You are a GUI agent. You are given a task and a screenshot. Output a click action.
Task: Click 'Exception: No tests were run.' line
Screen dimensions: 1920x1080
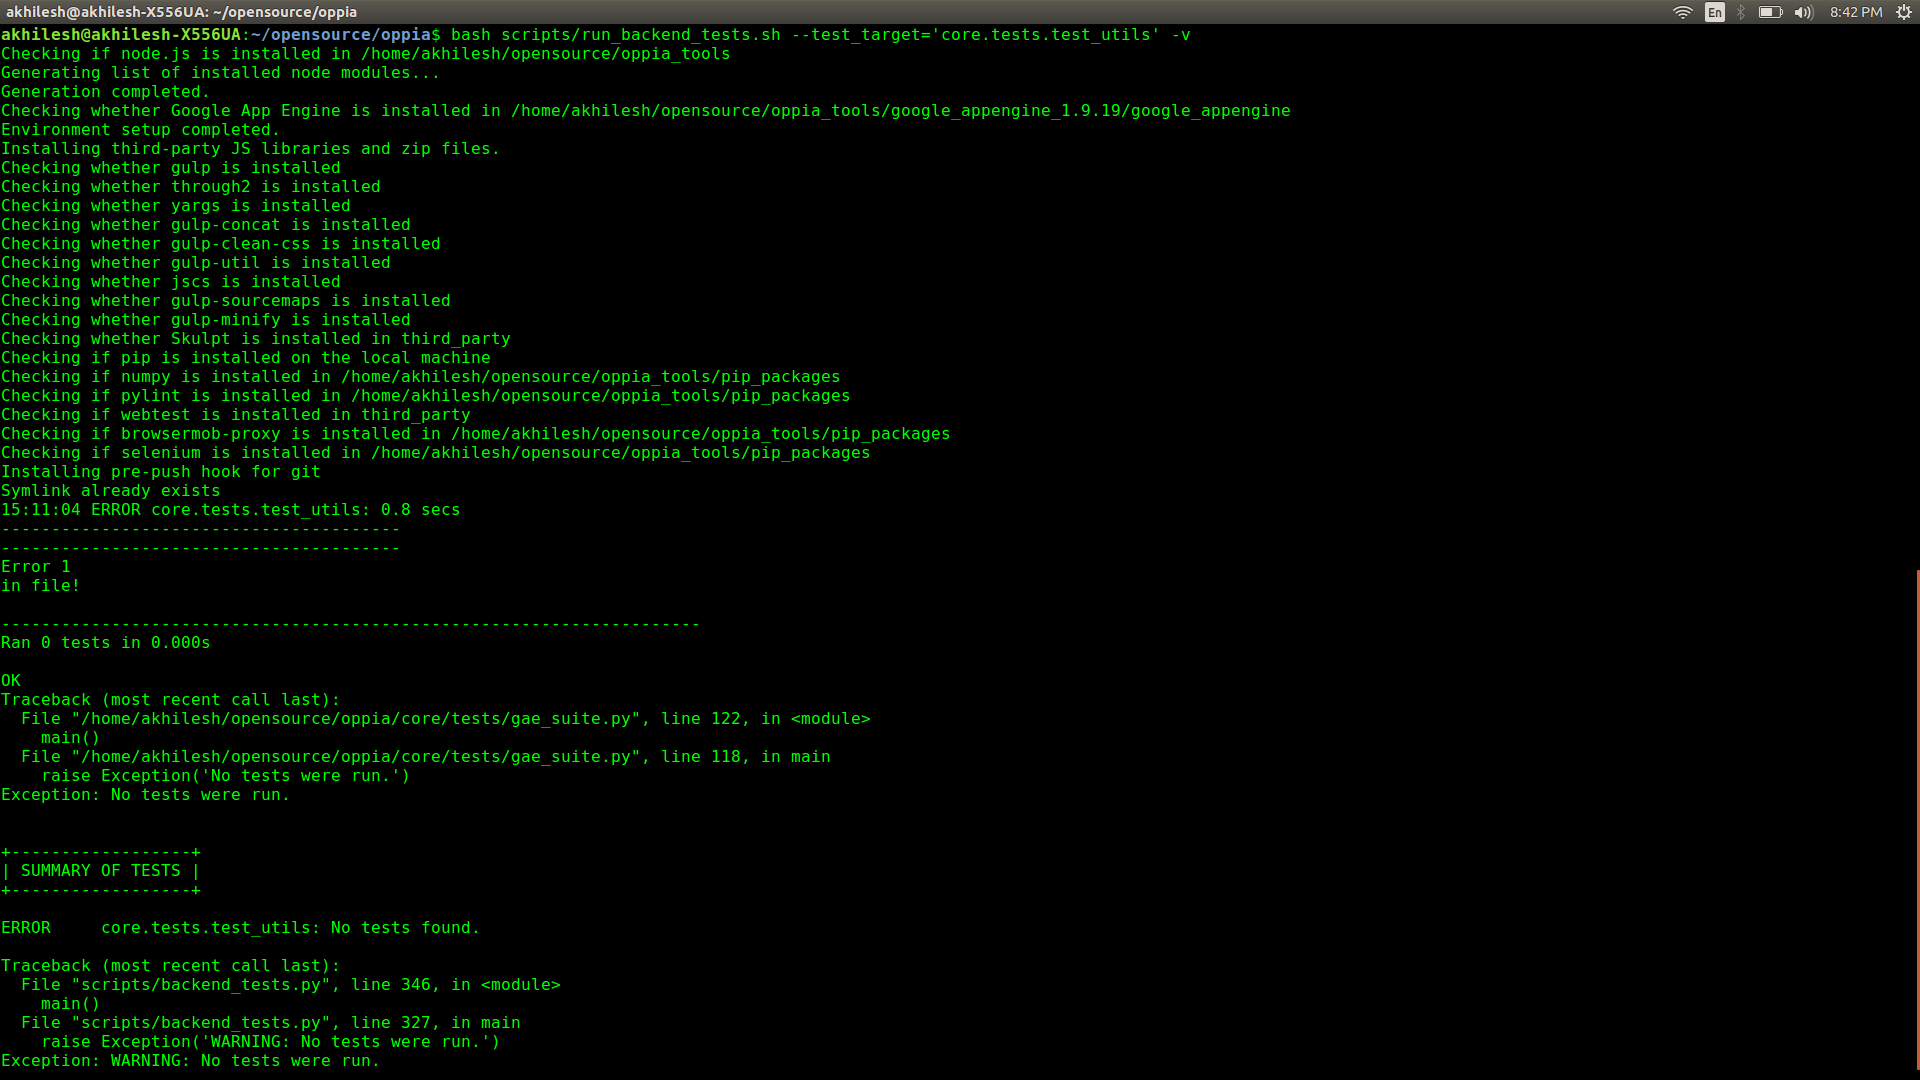pyautogui.click(x=146, y=795)
